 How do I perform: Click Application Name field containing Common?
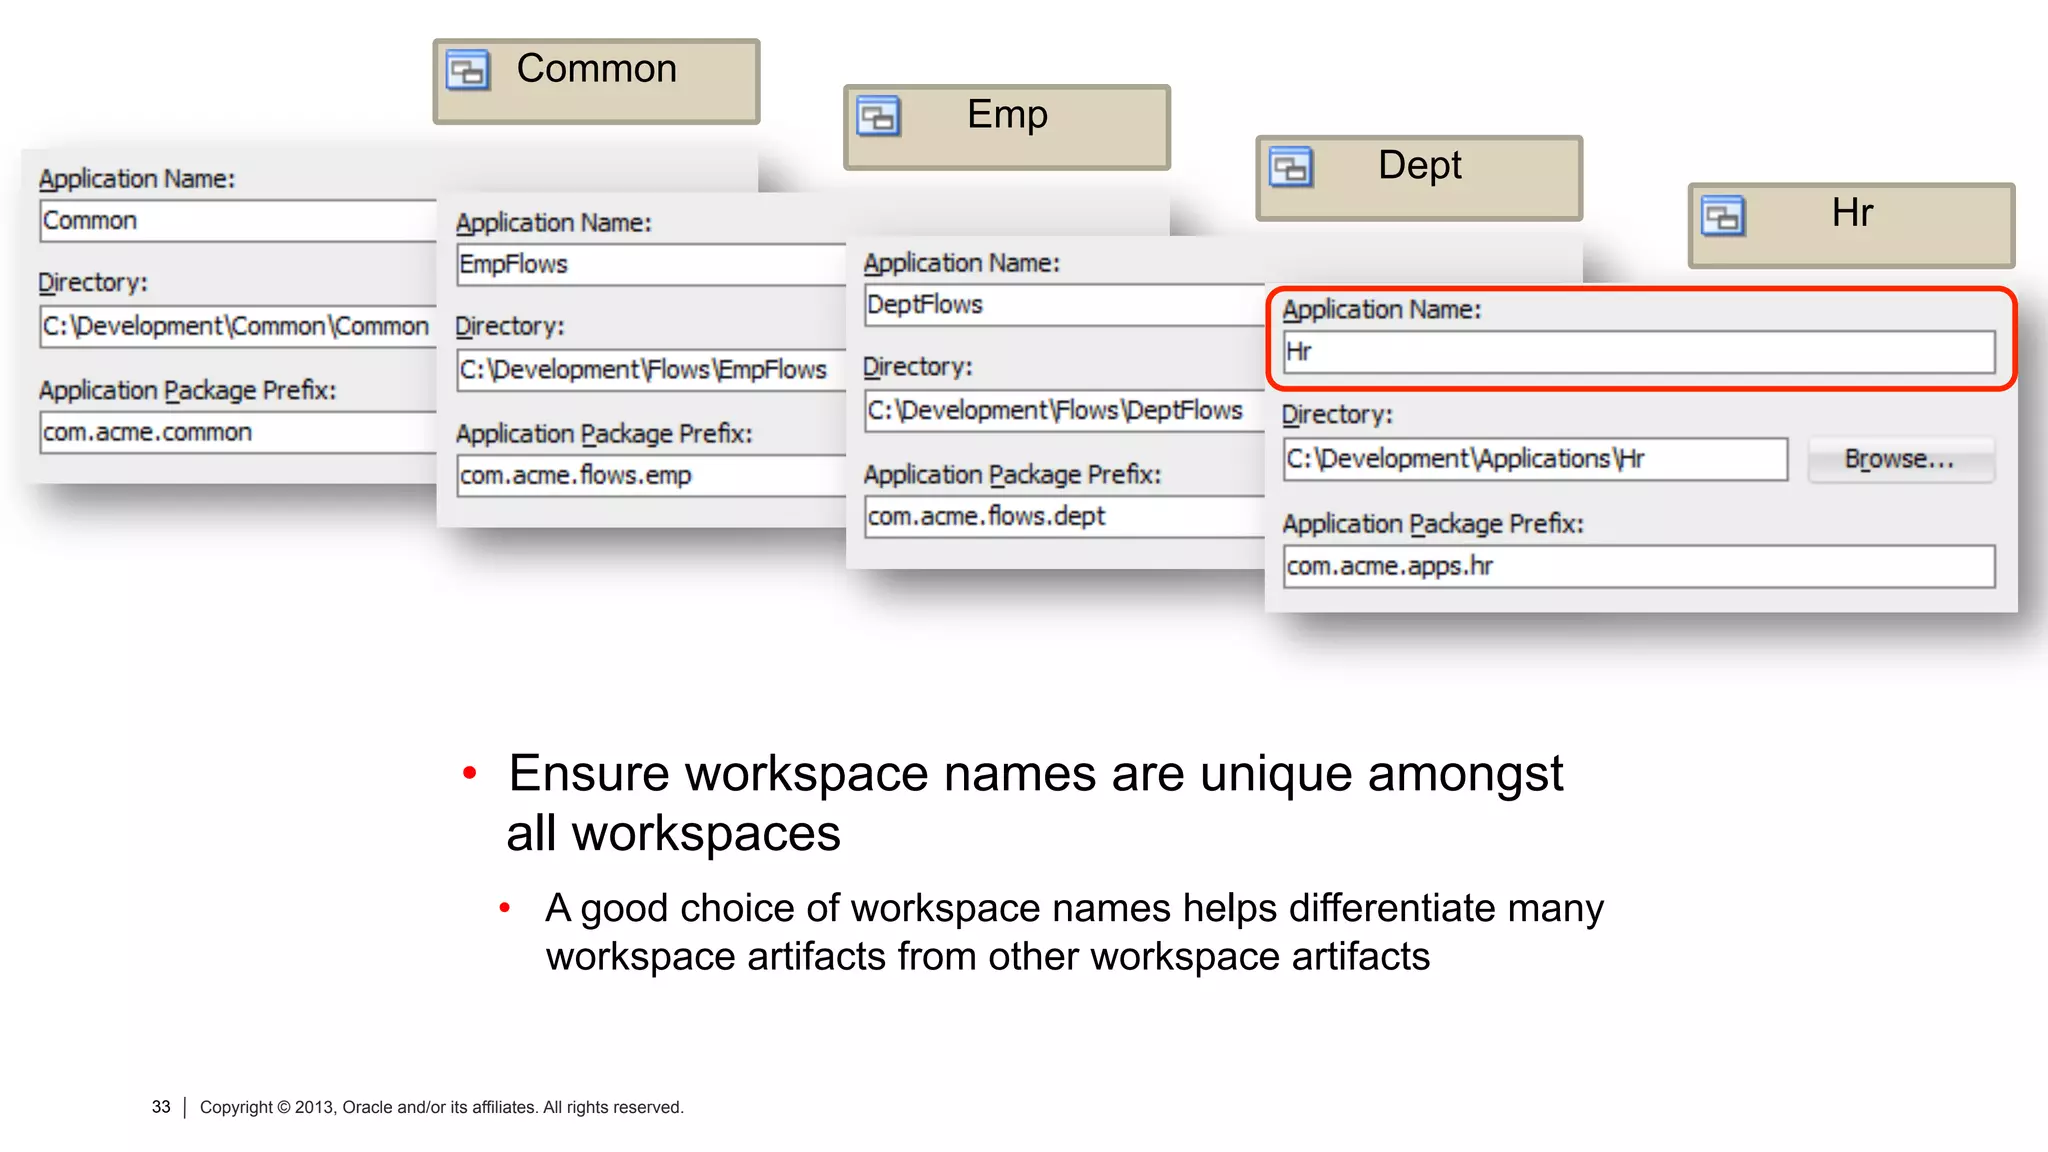[238, 221]
